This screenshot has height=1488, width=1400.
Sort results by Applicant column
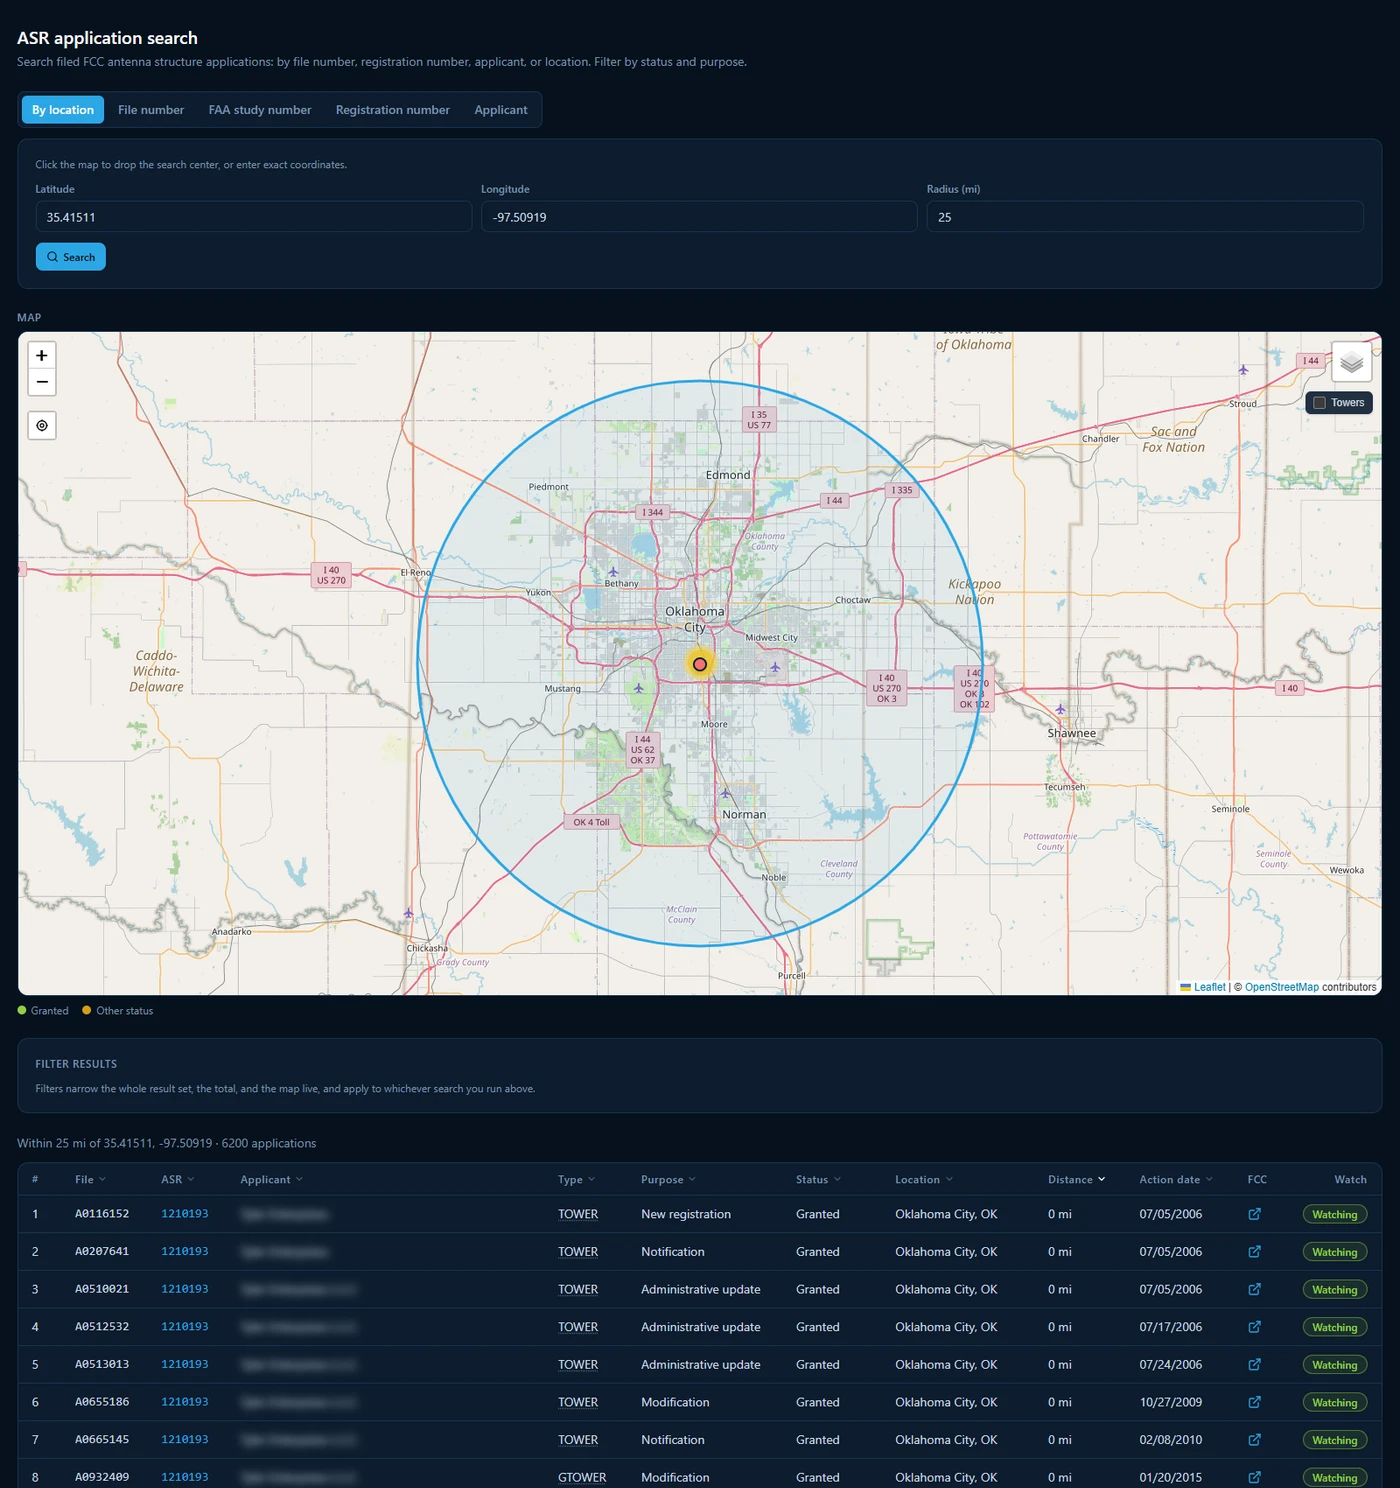coord(271,1180)
